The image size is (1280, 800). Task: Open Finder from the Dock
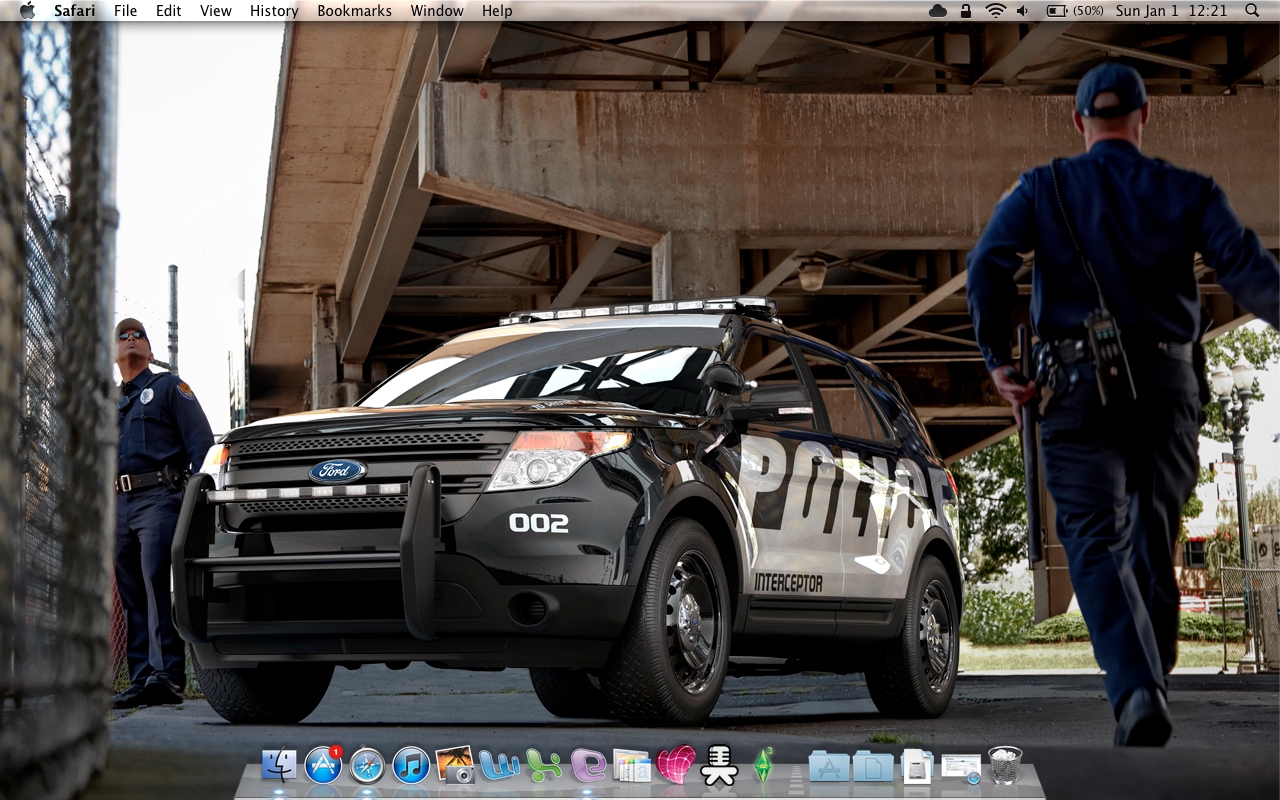(x=279, y=765)
